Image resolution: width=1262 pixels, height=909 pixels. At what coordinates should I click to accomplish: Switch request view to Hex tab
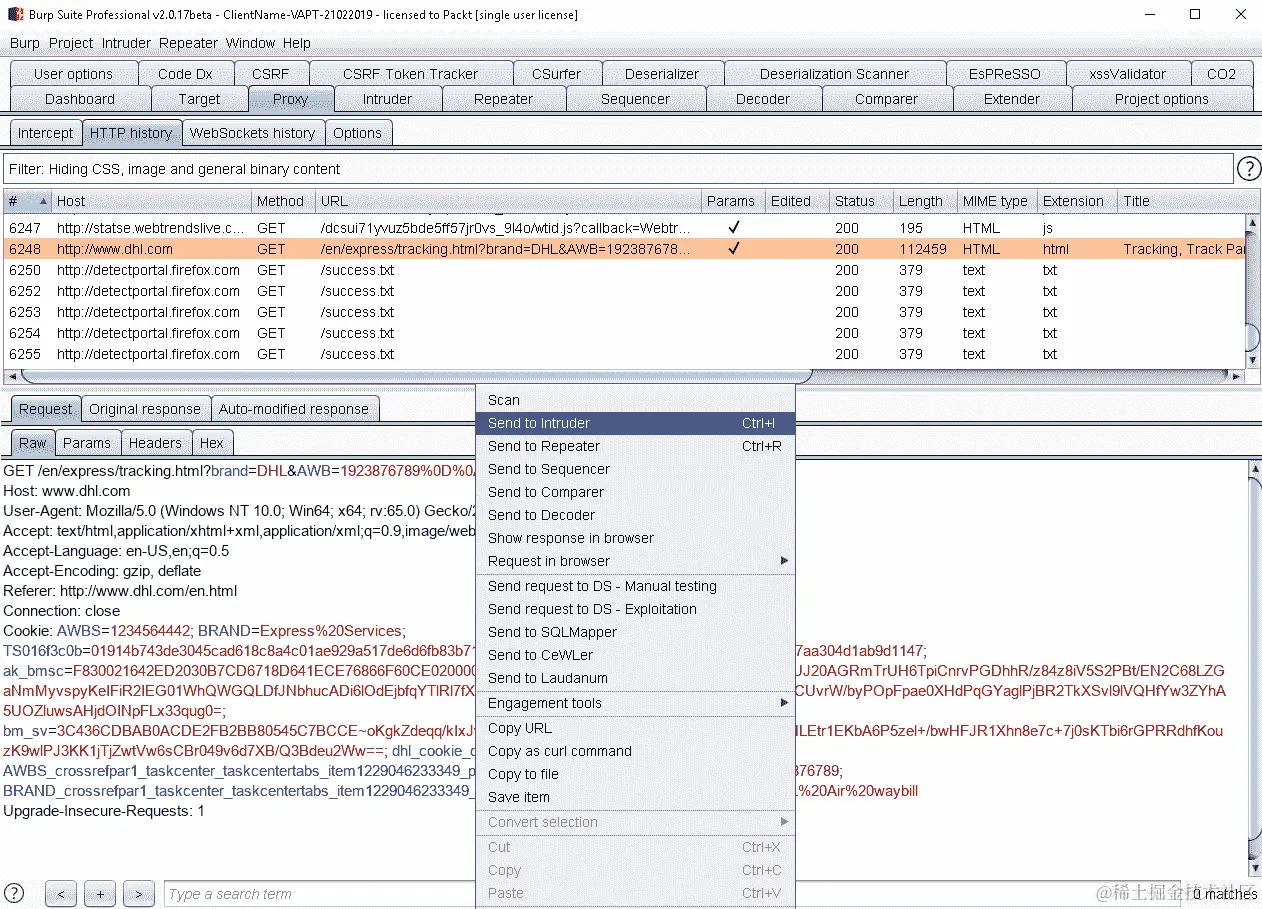(x=212, y=443)
